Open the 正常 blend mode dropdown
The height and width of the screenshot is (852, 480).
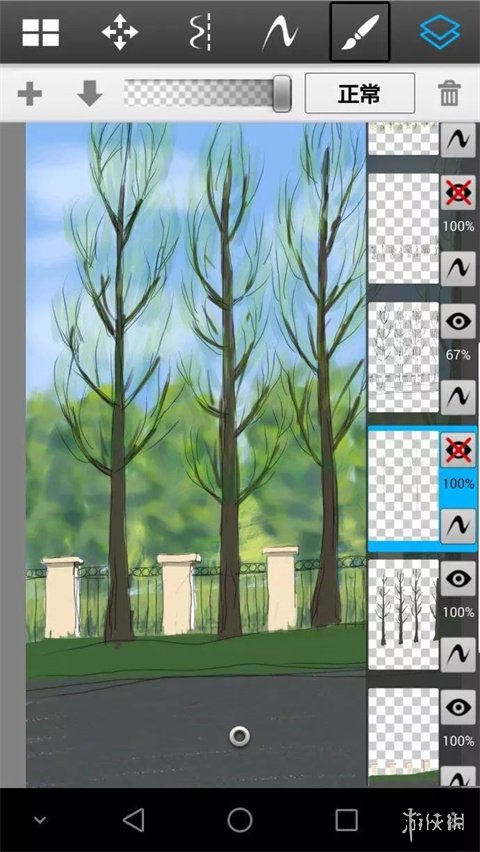359,93
